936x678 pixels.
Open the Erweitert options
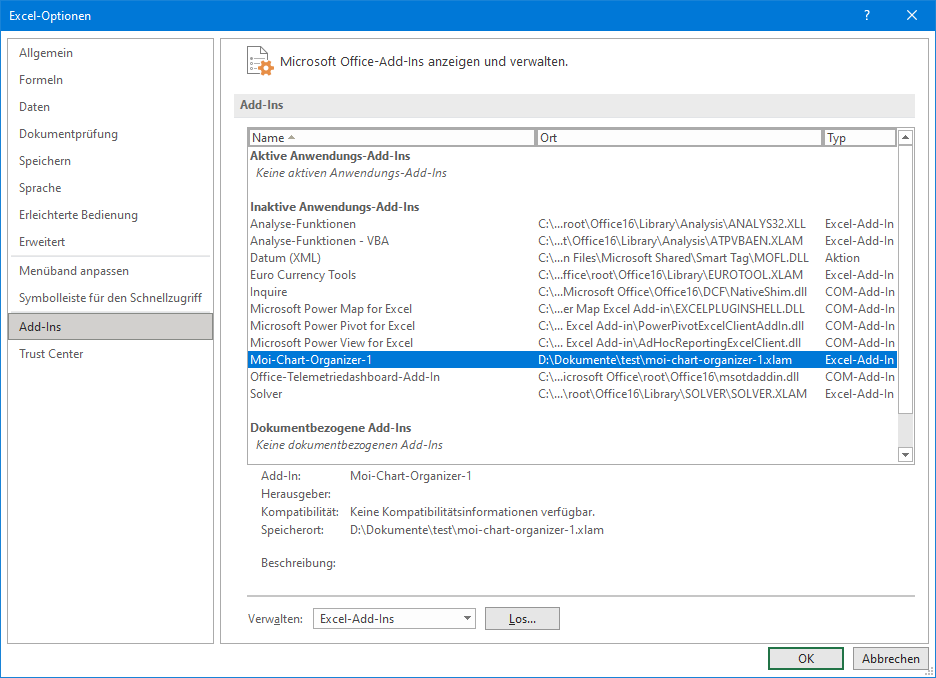110,242
